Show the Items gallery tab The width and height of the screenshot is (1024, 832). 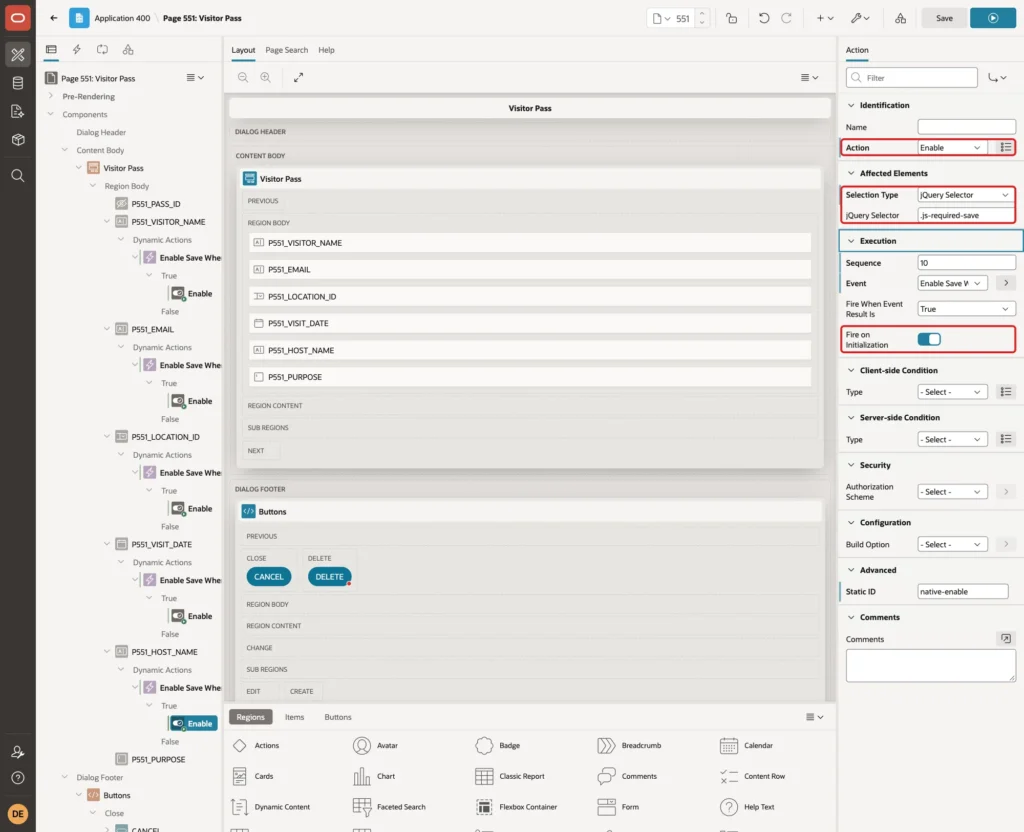pos(295,717)
